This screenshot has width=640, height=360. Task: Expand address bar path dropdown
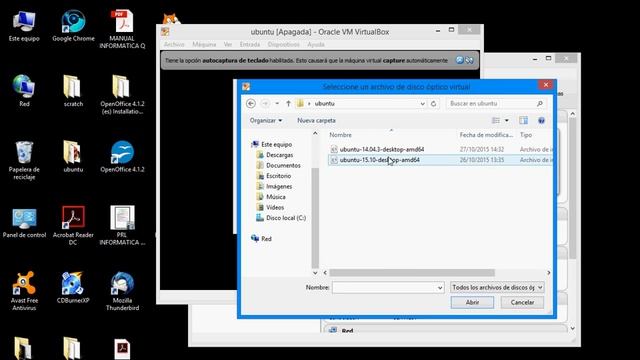[x=422, y=104]
